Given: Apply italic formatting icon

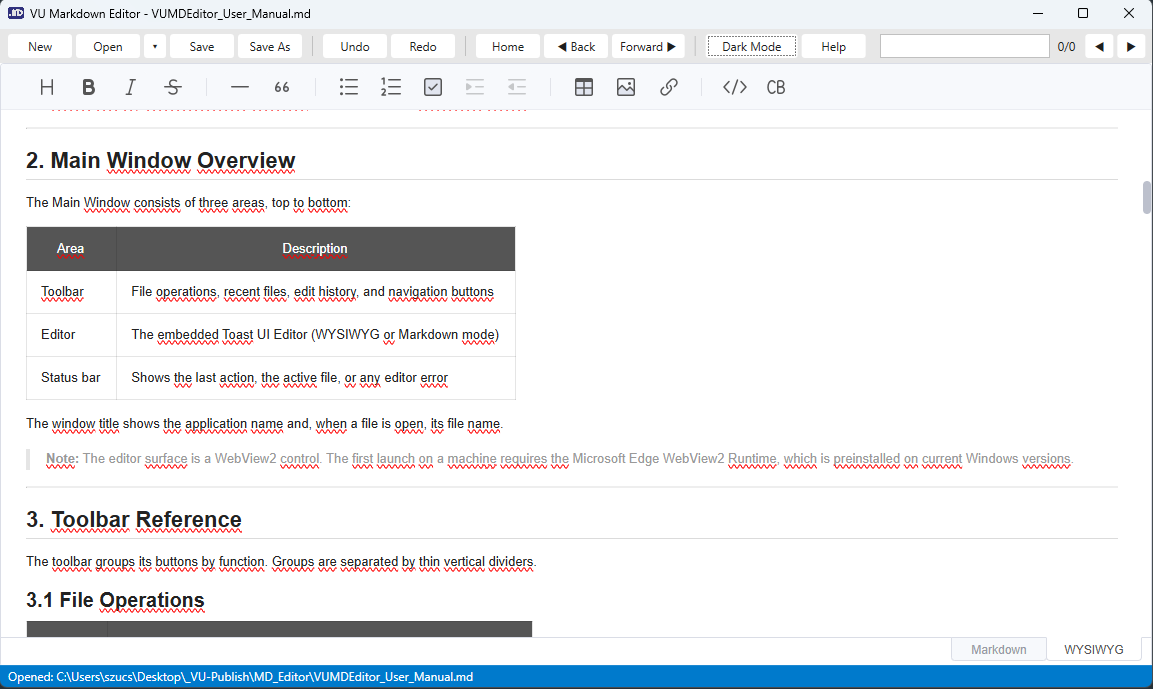Looking at the screenshot, I should 130,88.
